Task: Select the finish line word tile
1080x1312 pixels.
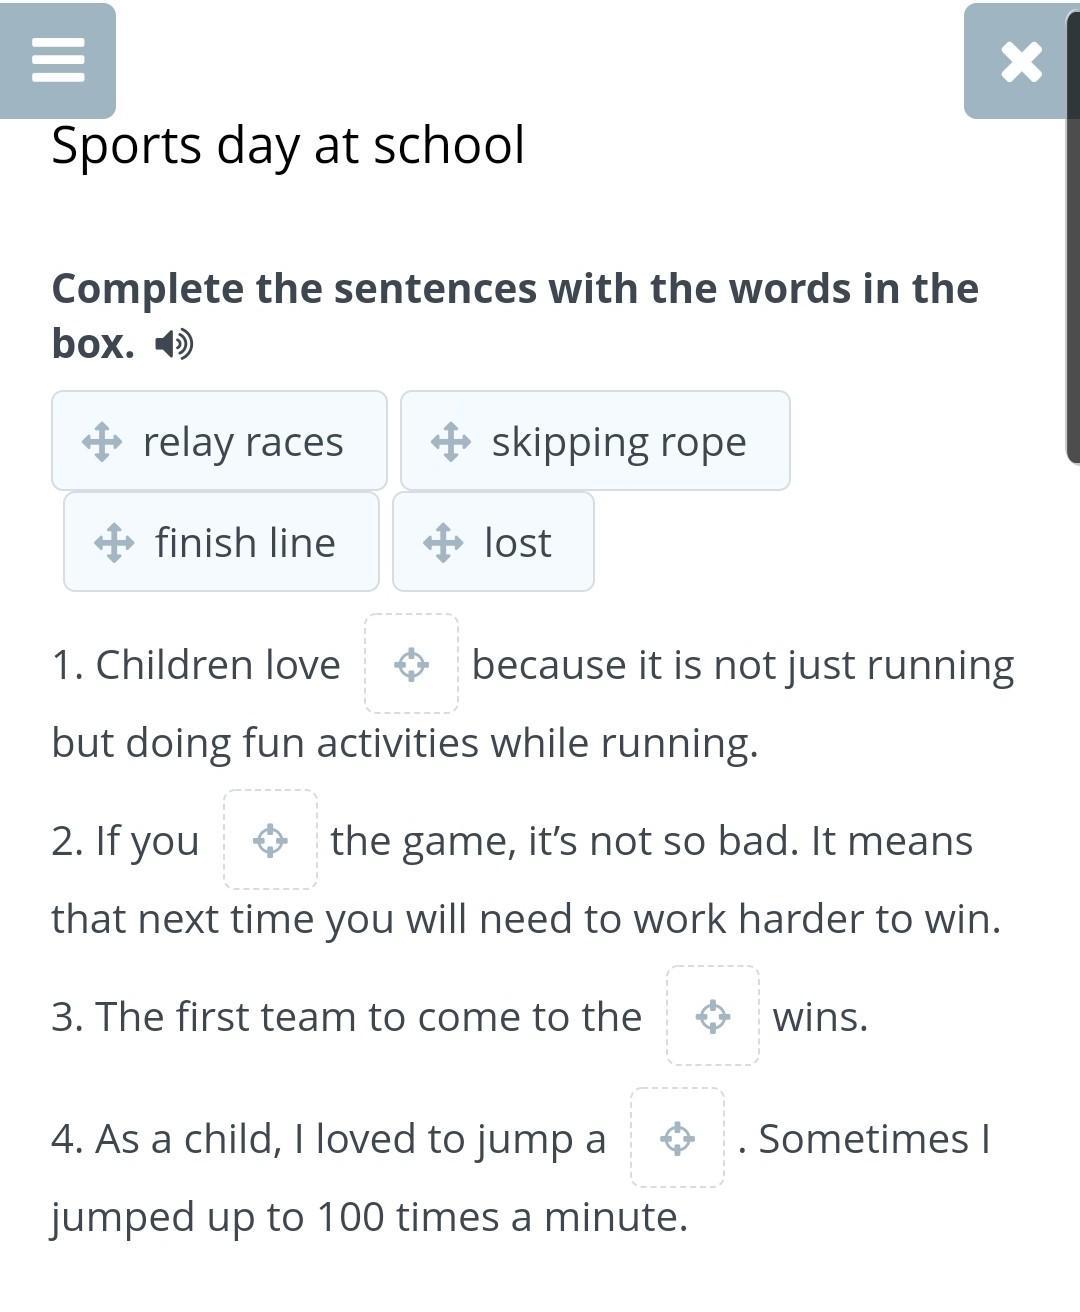Action: [221, 542]
